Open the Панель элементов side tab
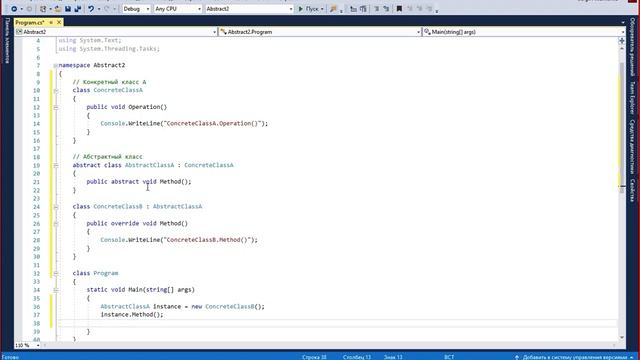Screen dimensions: 640x360 [7, 41]
